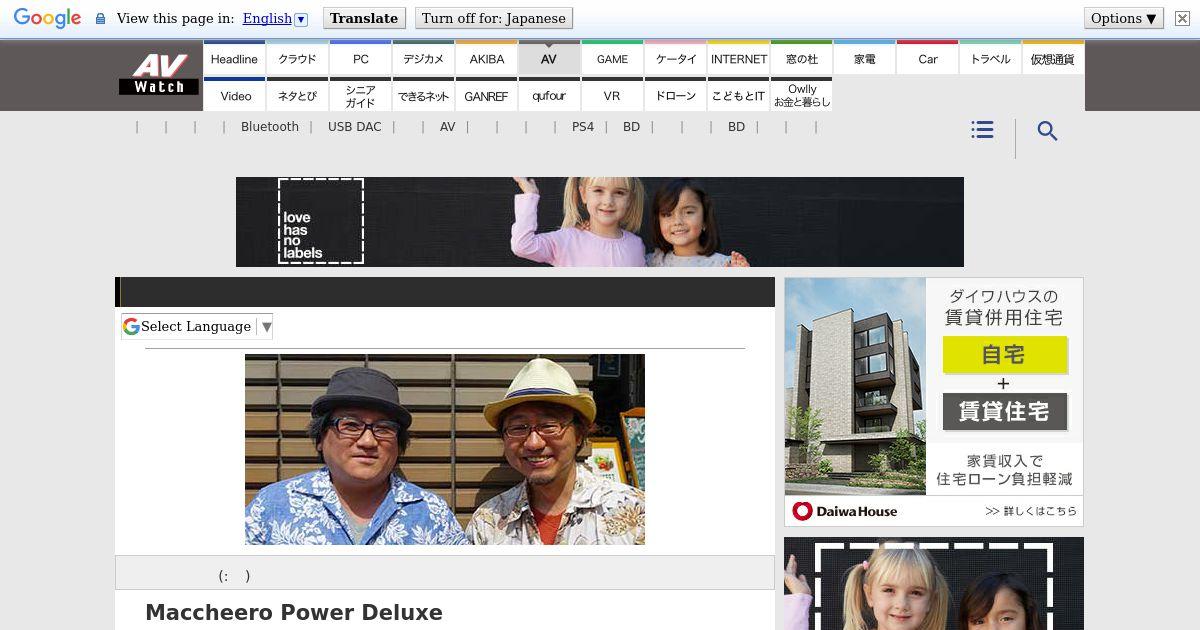
Task: Open the hamburger list menu icon
Action: point(982,130)
